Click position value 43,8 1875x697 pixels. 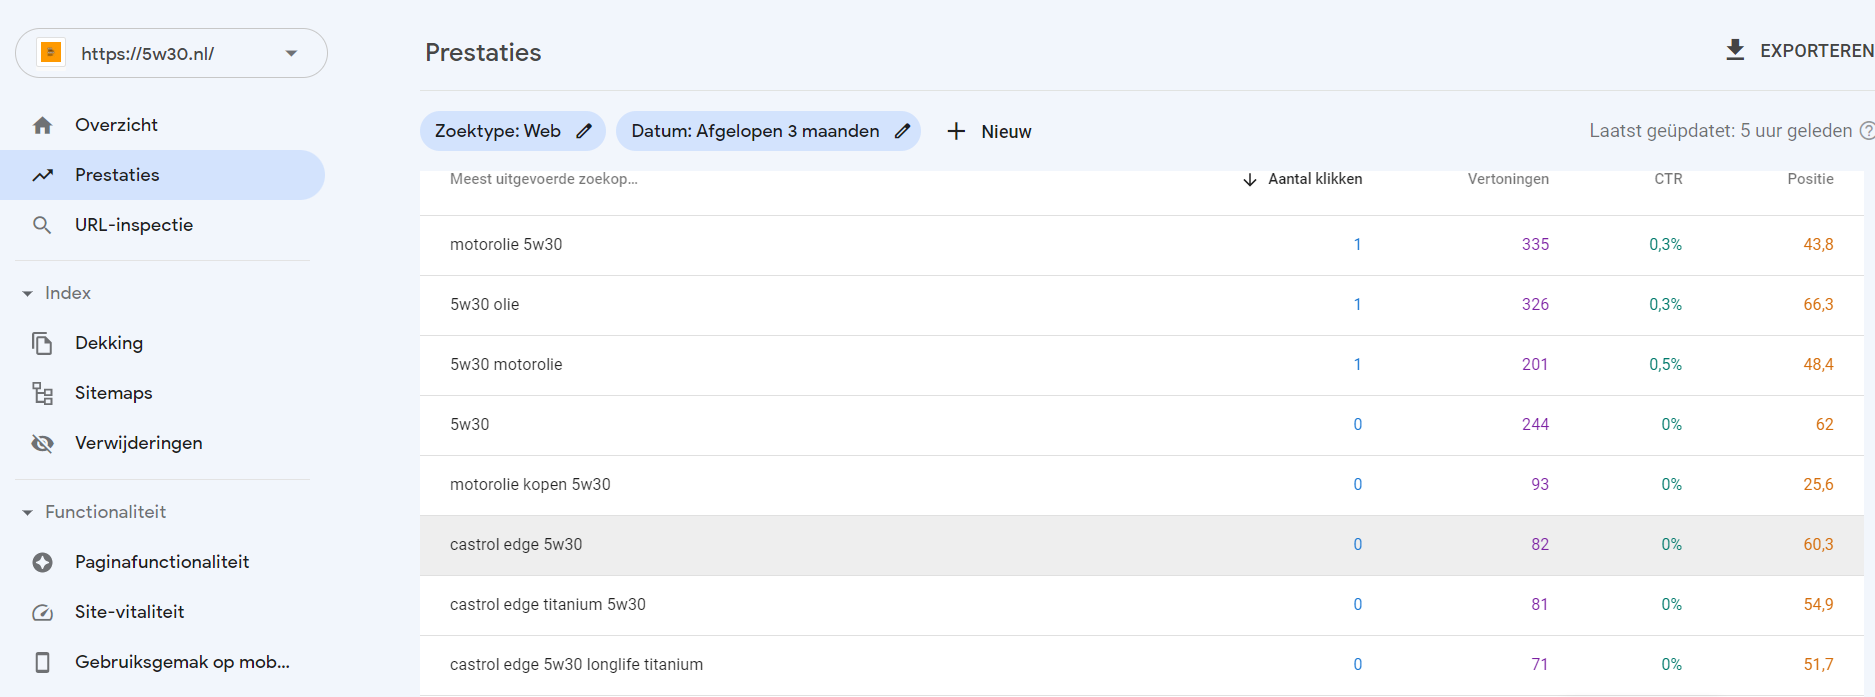click(x=1818, y=245)
